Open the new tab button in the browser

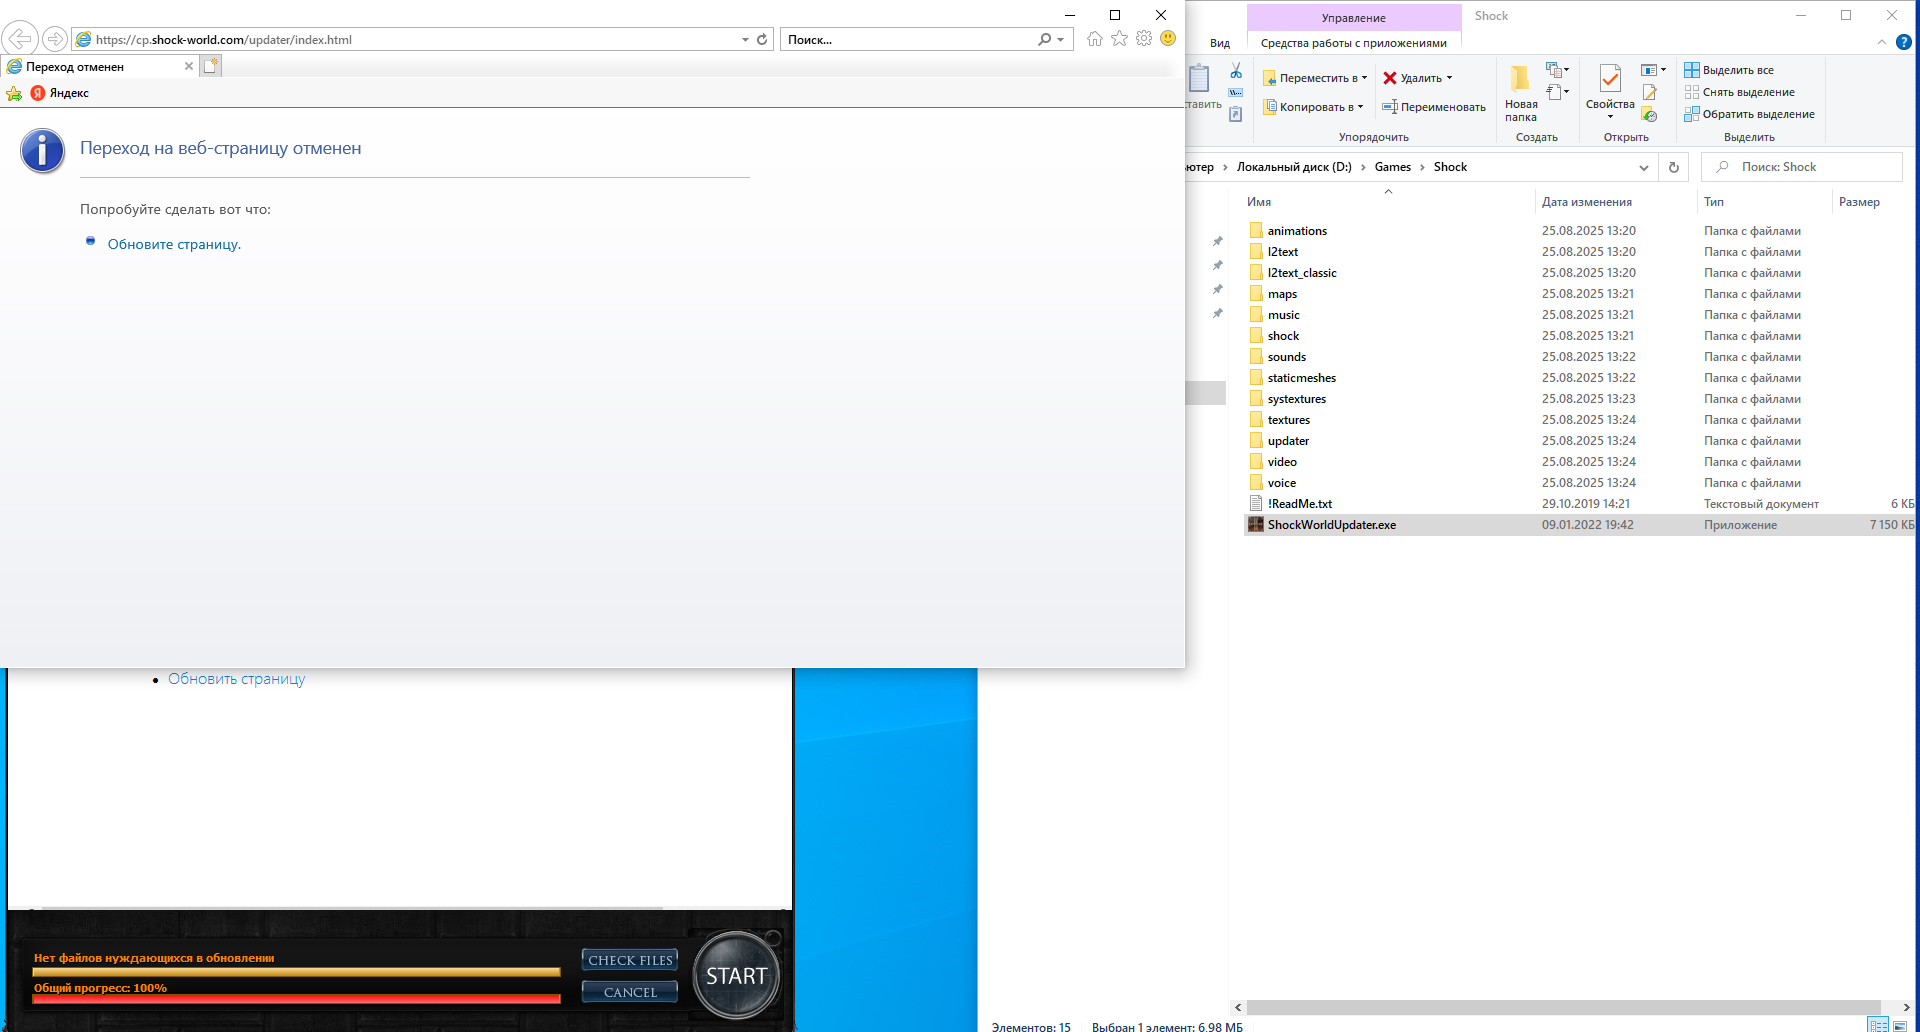click(210, 66)
